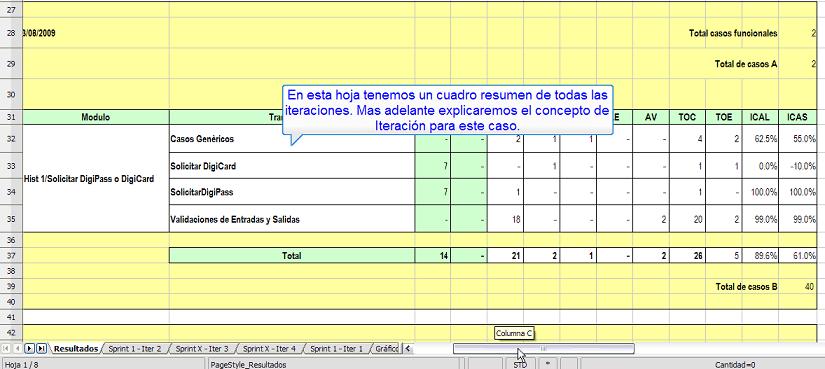Go to last sheet tab arrow
This screenshot has width=825, height=369.
coord(41,348)
